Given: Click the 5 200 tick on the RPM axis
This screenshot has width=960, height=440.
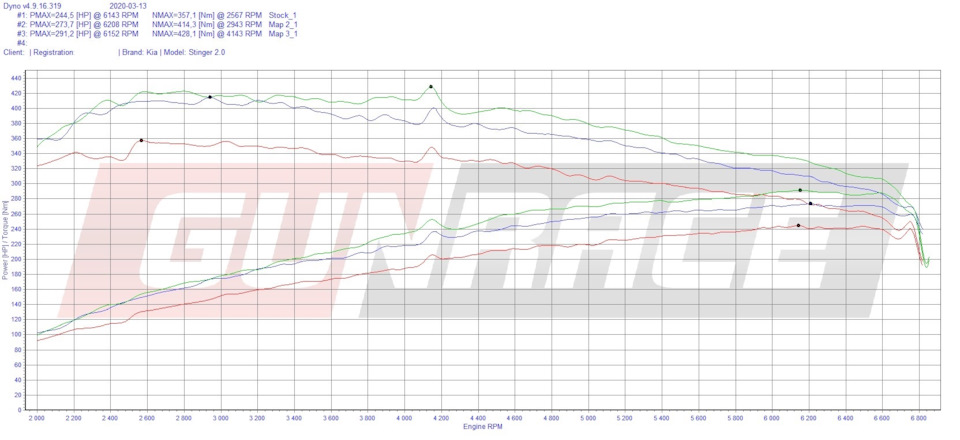Looking at the screenshot, I should click(624, 418).
